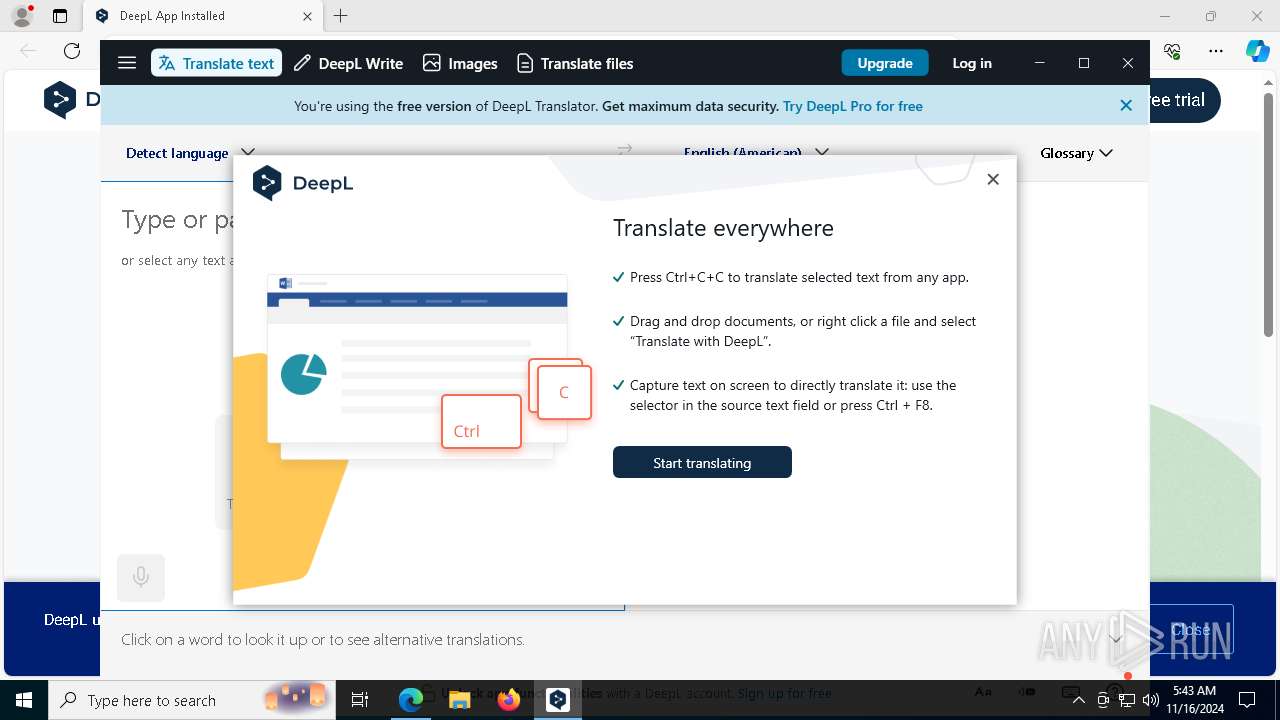This screenshot has height=720, width=1280.
Task: Refresh the browser page
Action: [72, 51]
